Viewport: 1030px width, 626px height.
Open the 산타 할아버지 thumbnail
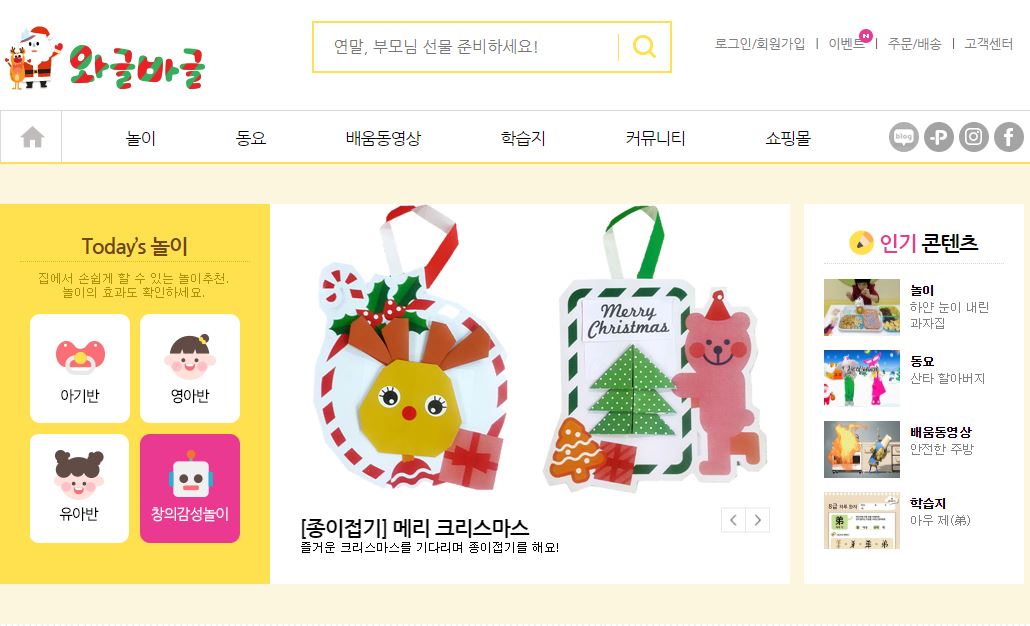pos(862,378)
